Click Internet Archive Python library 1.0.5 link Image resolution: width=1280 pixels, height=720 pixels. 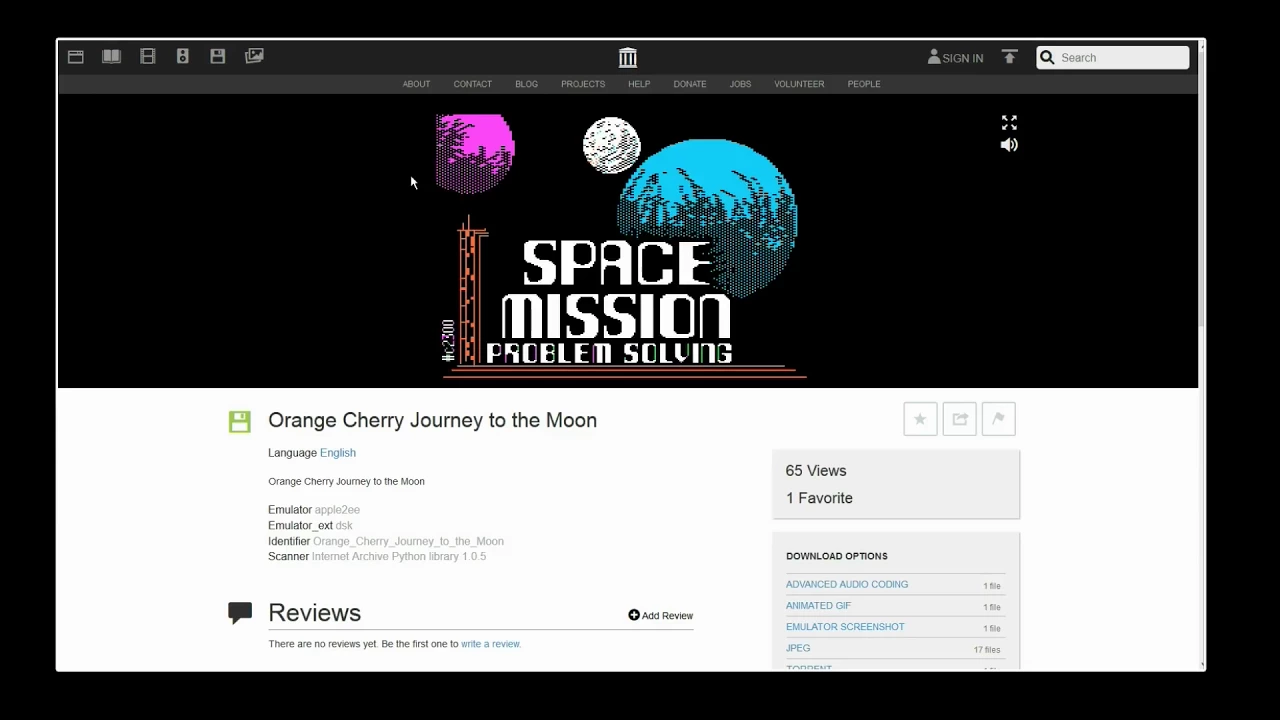point(399,556)
